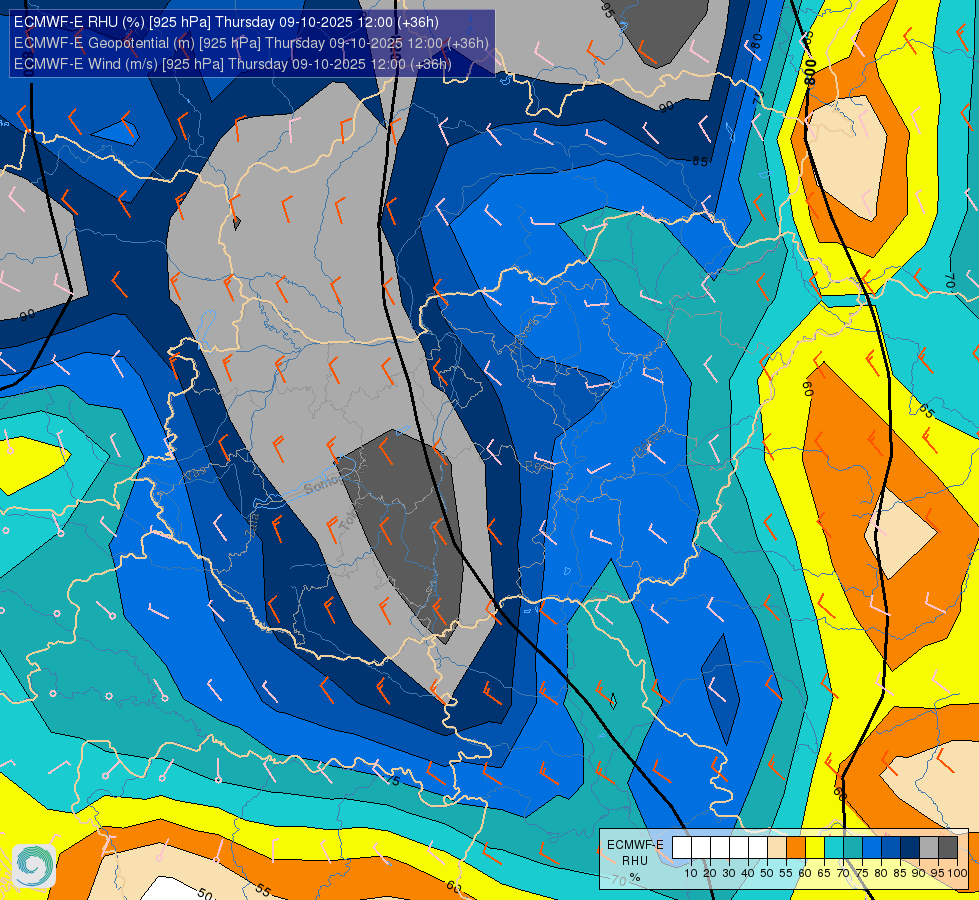Click the 'RHU' label in the legend
Image resolution: width=979 pixels, height=900 pixels.
(635, 861)
